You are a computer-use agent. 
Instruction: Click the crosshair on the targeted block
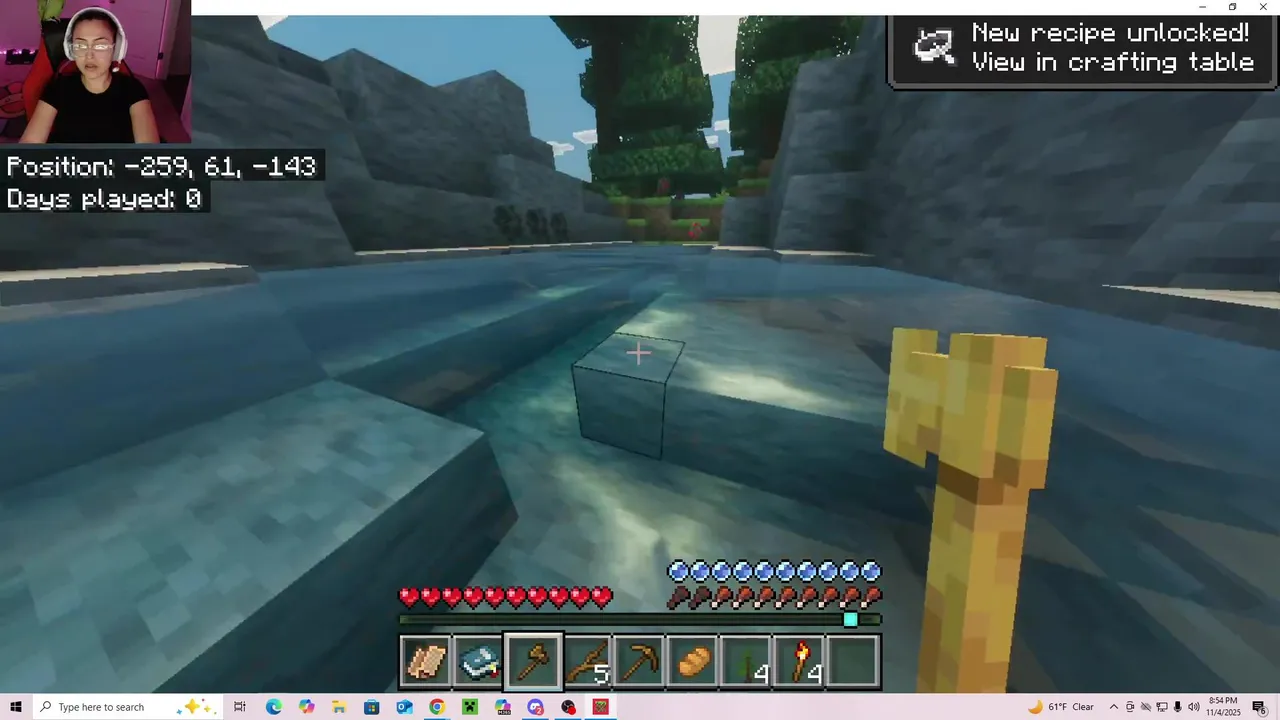tap(638, 352)
